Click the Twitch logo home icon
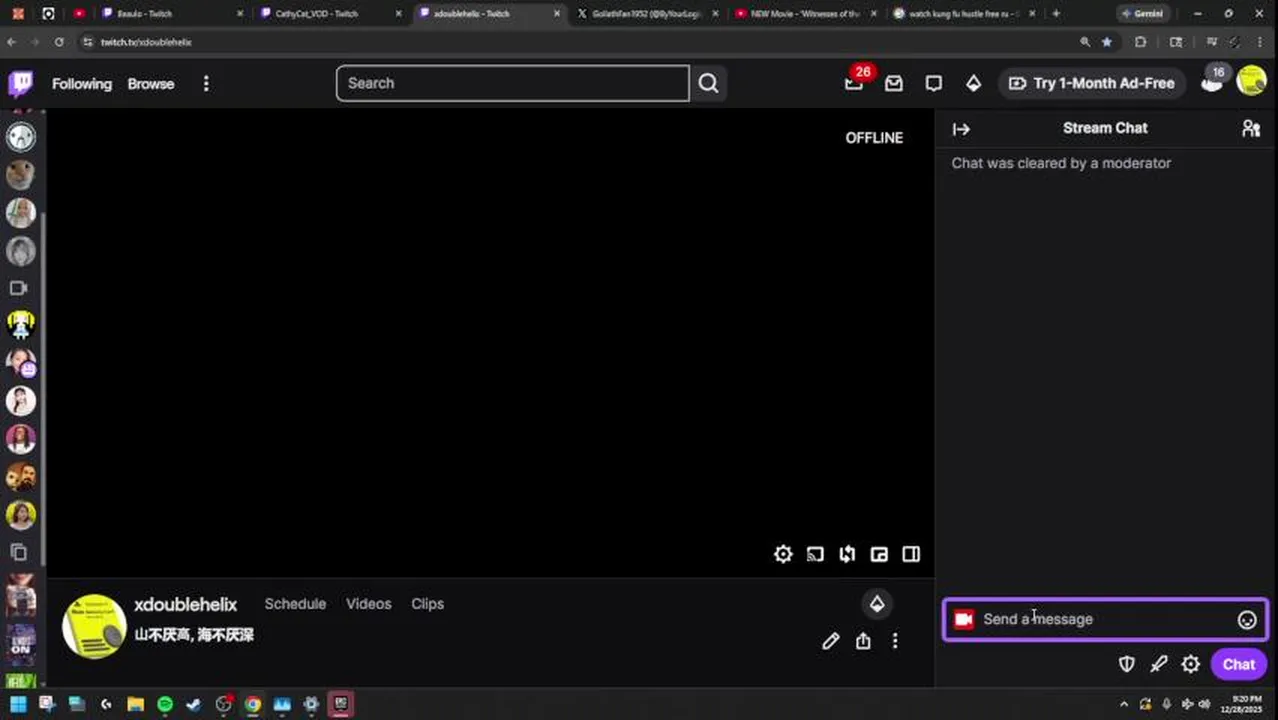1278x720 pixels. pos(20,83)
